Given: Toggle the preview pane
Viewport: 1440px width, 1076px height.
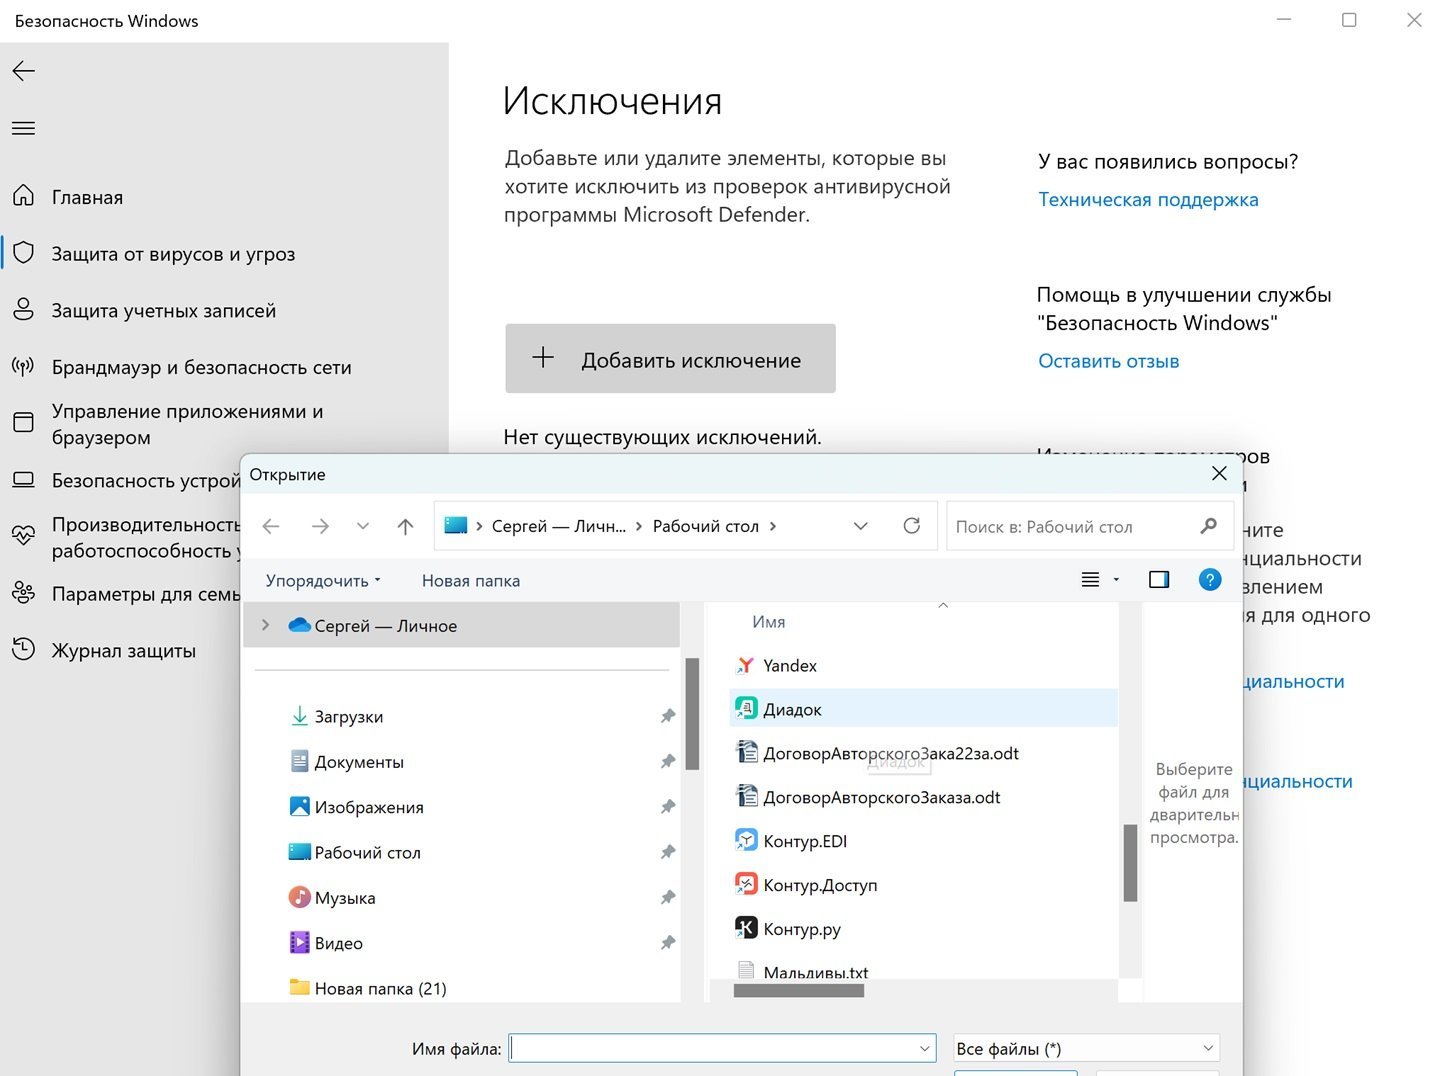Looking at the screenshot, I should (x=1159, y=580).
